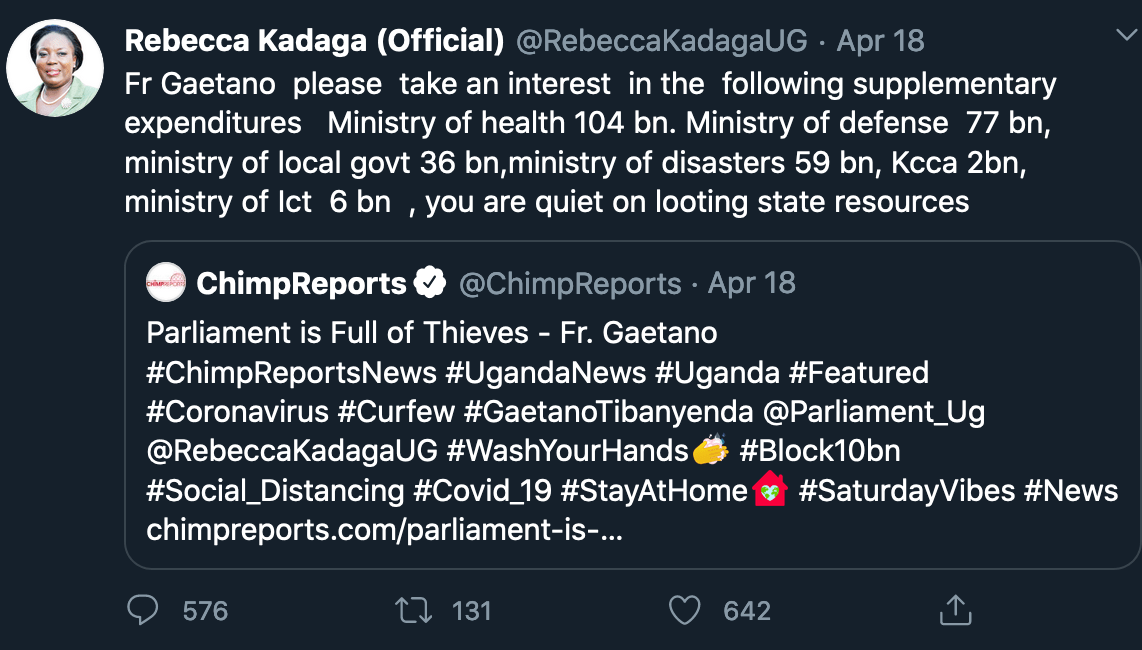The image size is (1142, 650).
Task: Open Rebecca Kadaga (Official) profile name
Action: coord(314,41)
